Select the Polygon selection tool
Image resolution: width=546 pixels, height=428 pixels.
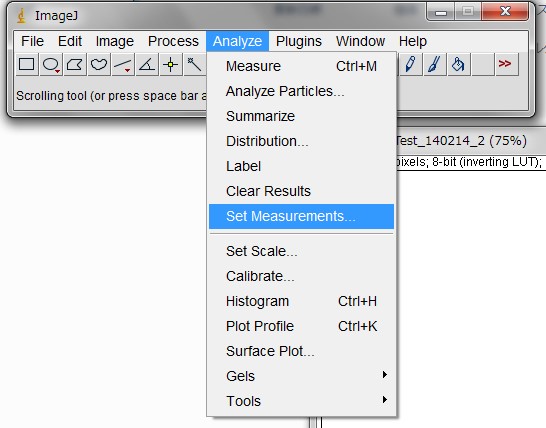tap(75, 64)
